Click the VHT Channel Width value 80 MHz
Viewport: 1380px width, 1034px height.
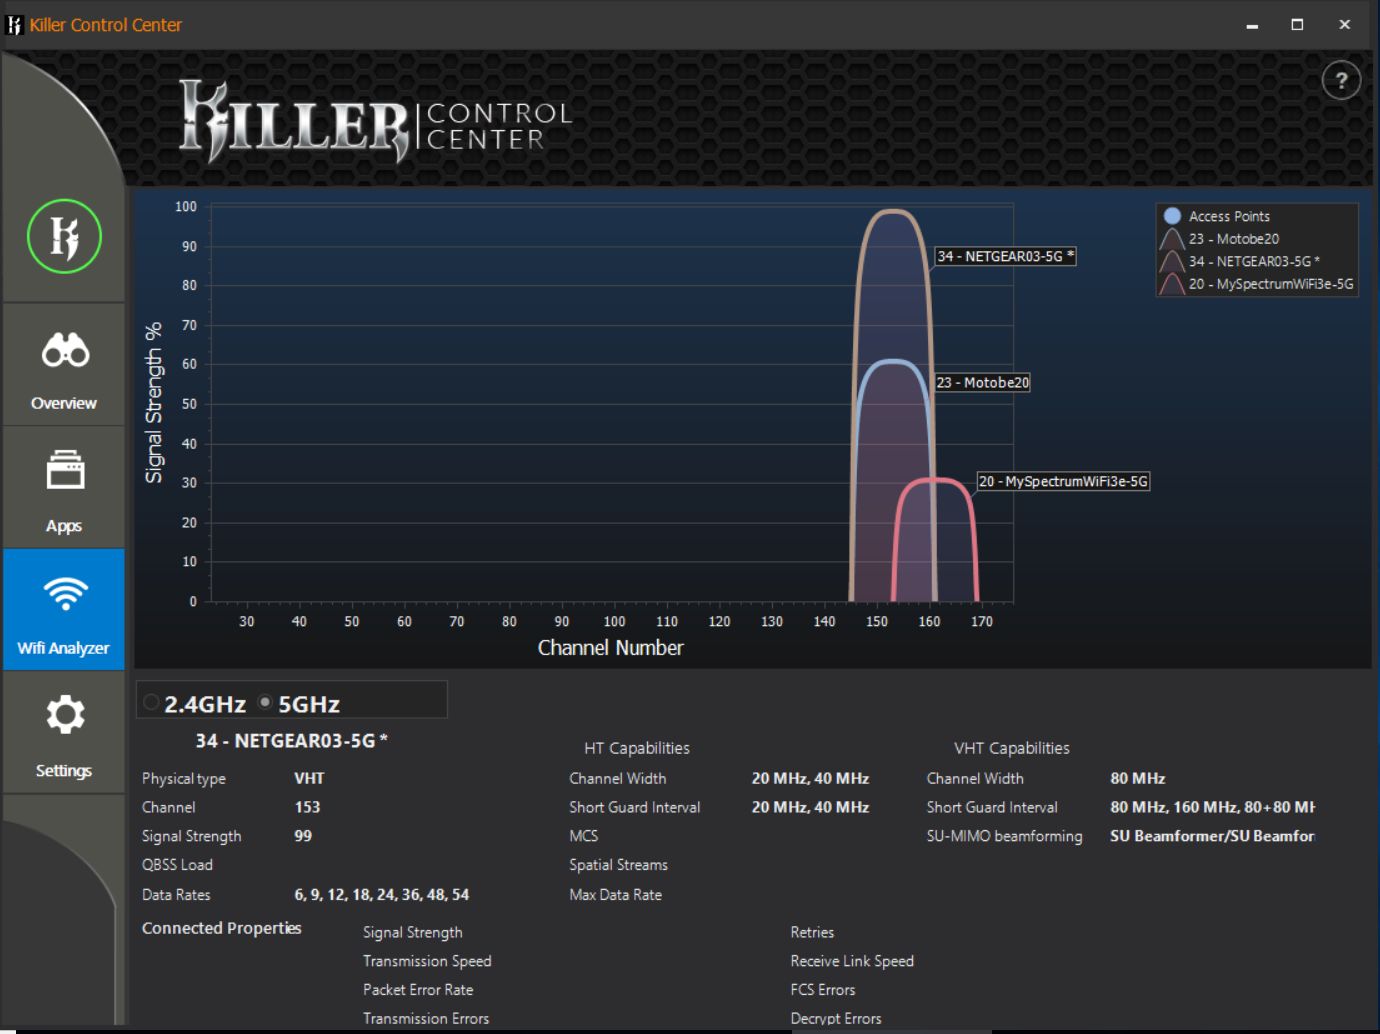coord(1137,778)
